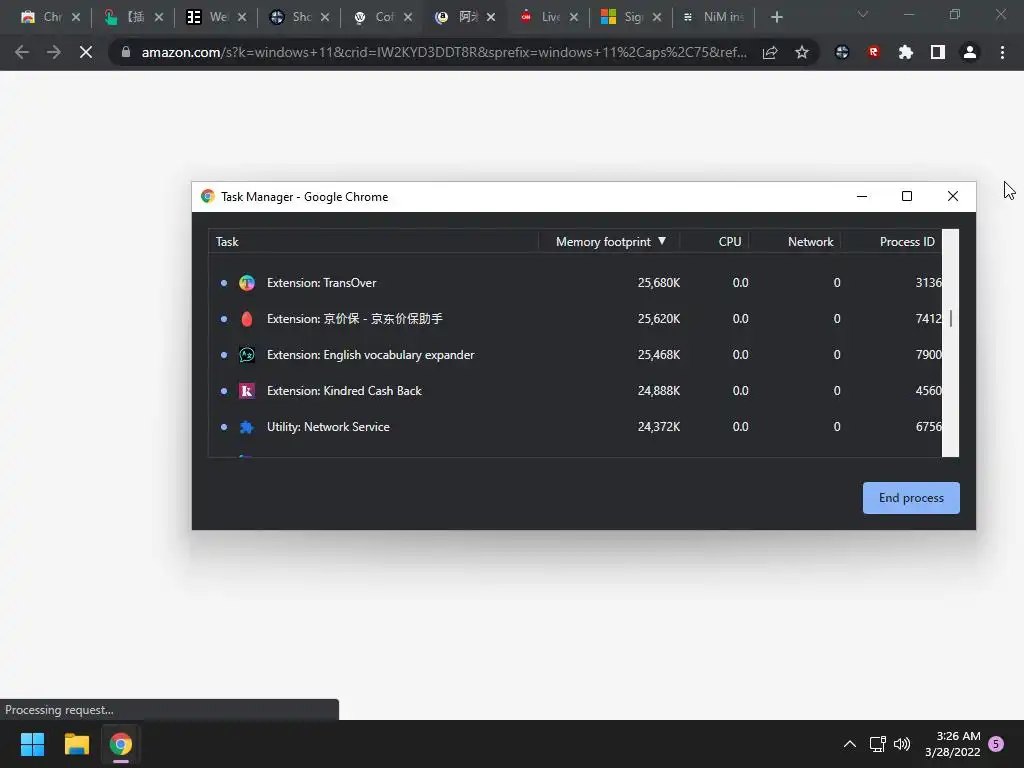1024x768 pixels.
Task: Select the Utility: Network Service row
Action: [575, 426]
